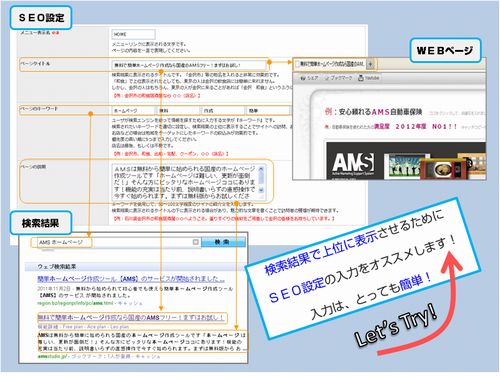Click the ホームページ keyword field
500x376 pixels.
point(133,111)
